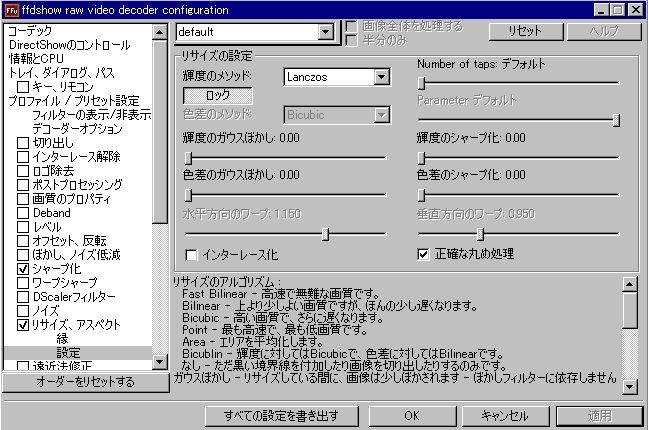Viewport: 648px width, 430px height.
Task: Click filter tree scrollbar up arrow
Action: 160,32
